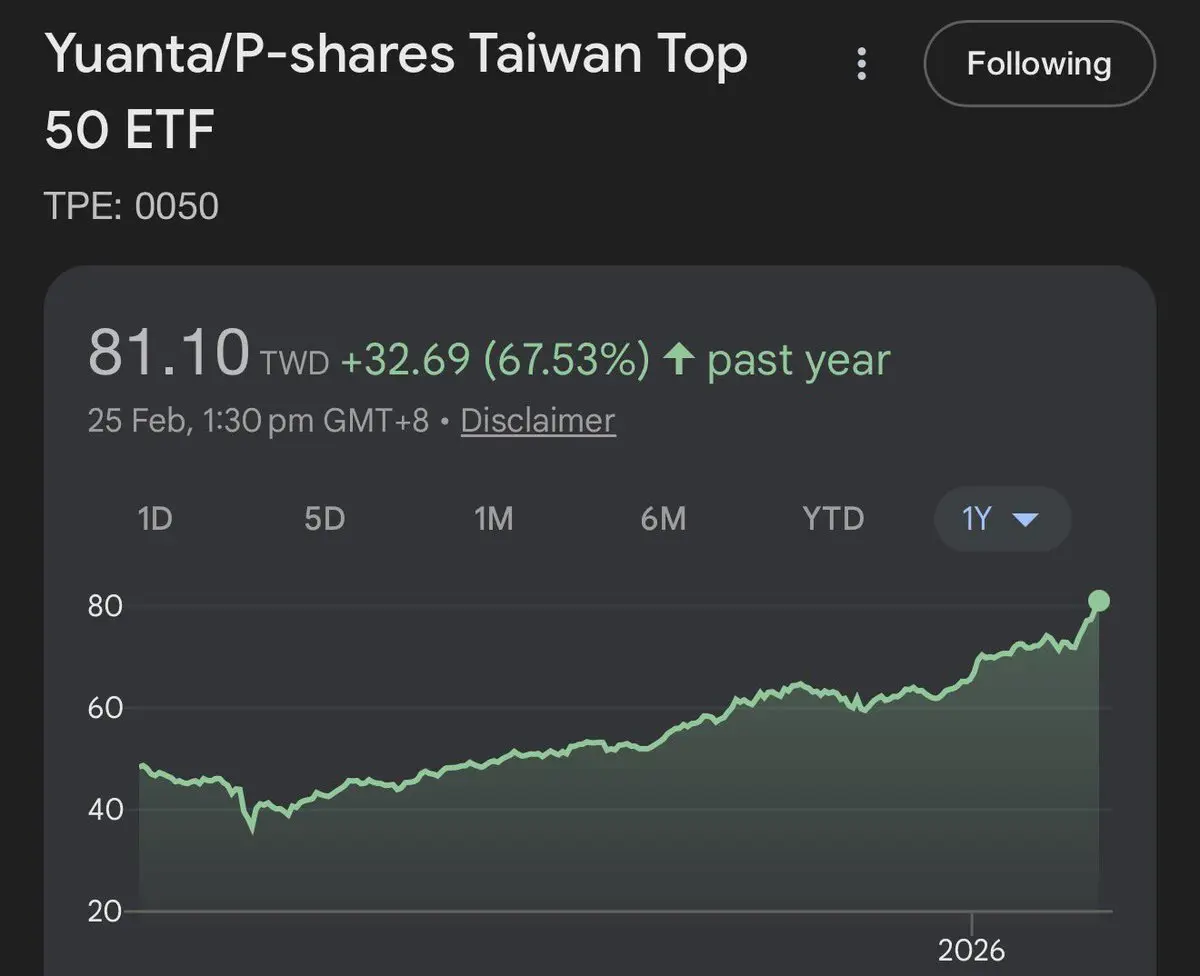Open the 1Y range dropdown
The image size is (1200, 976).
[x=1002, y=519]
